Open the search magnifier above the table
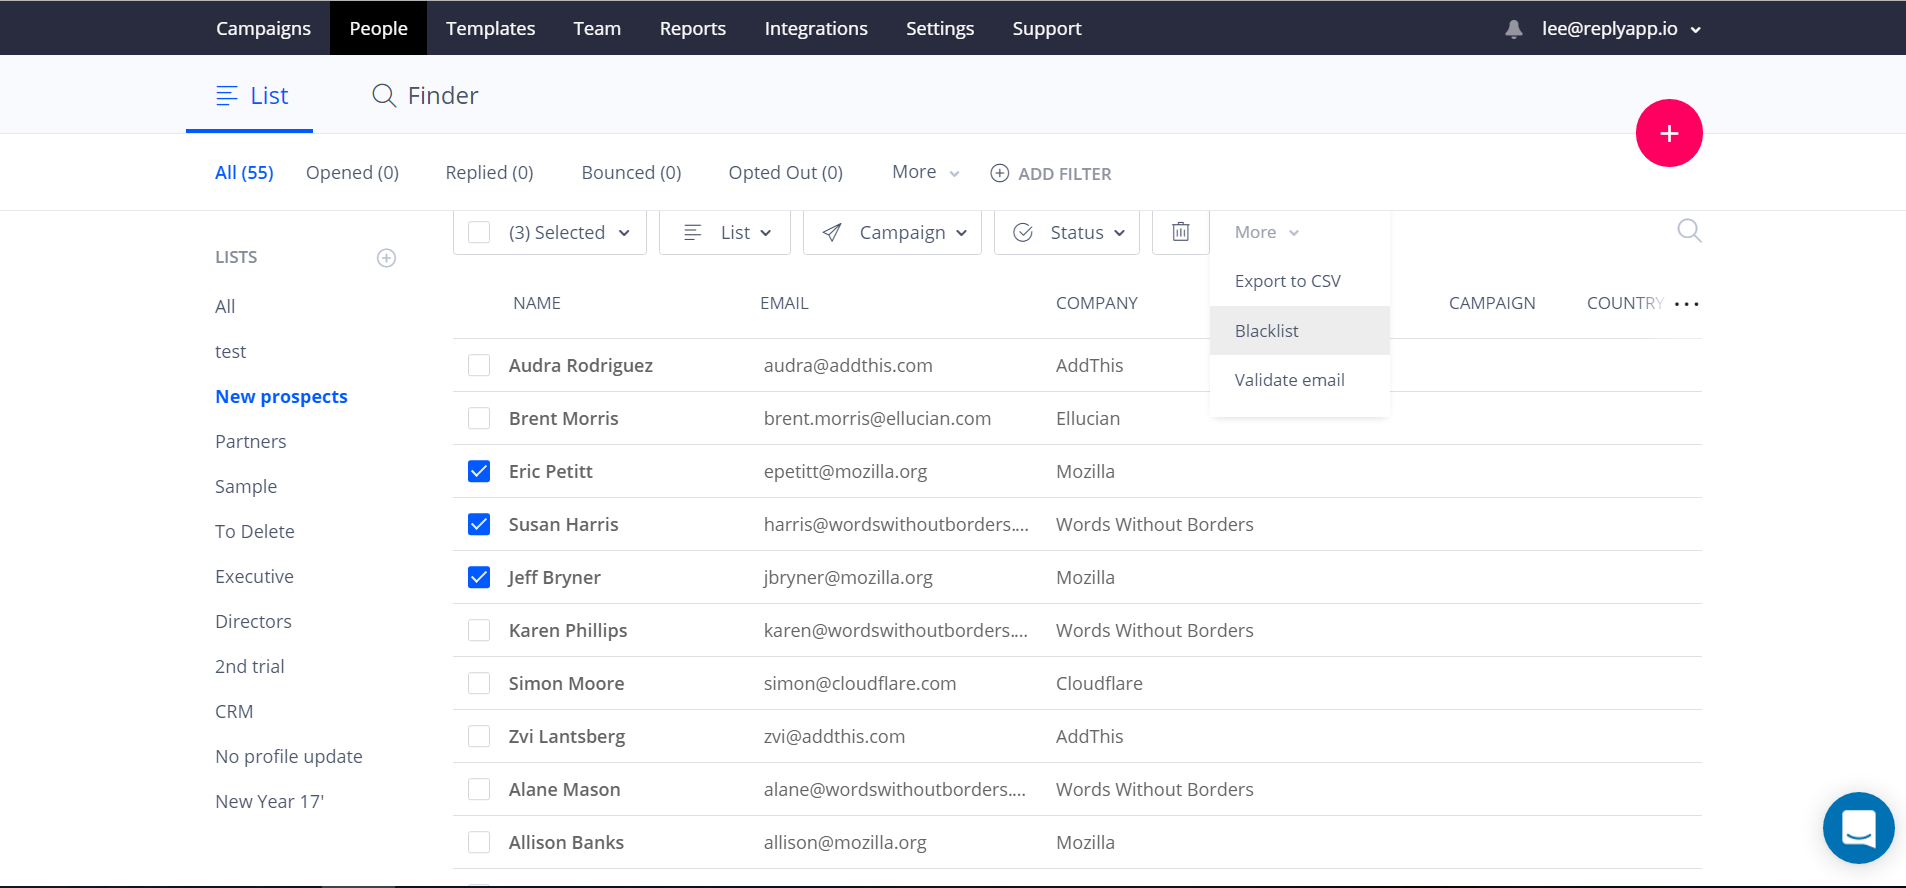Image resolution: width=1906 pixels, height=888 pixels. coord(1689,231)
